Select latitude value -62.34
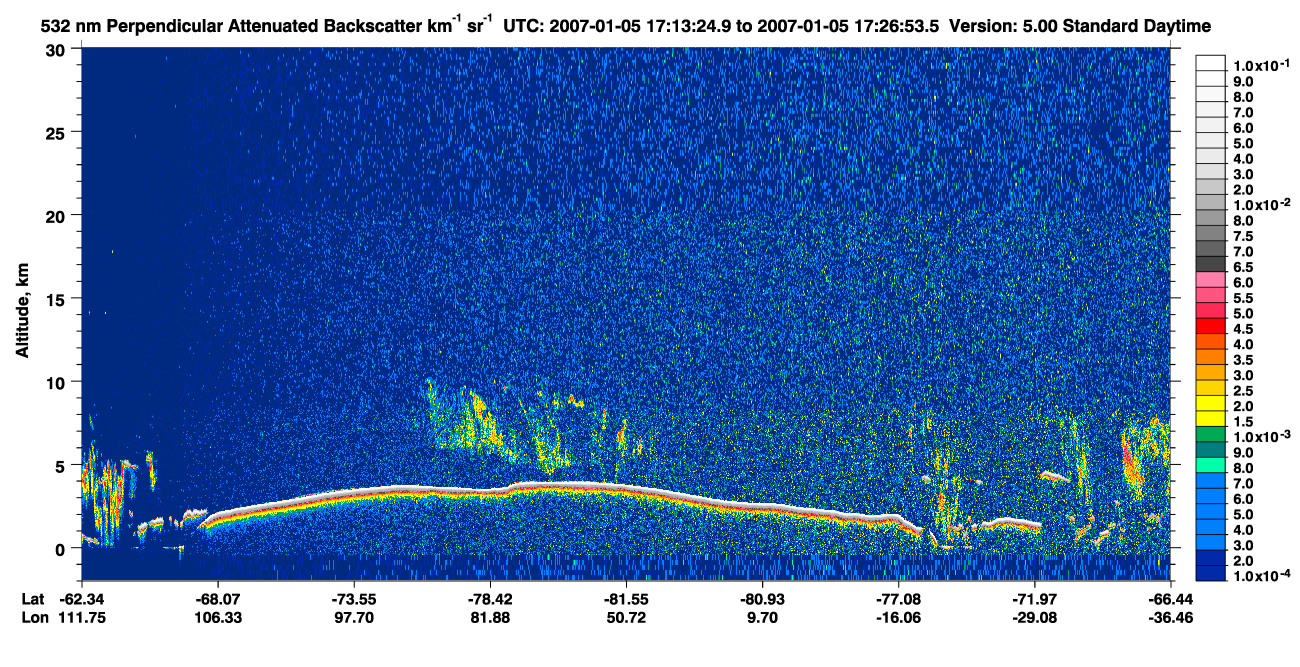This screenshot has width=1300, height=667. [81, 598]
